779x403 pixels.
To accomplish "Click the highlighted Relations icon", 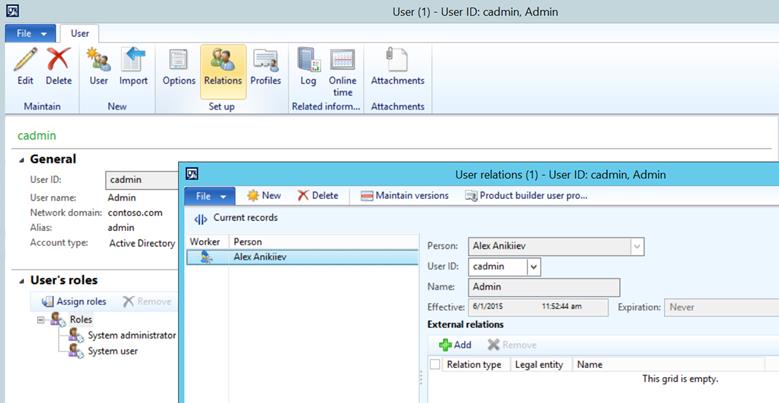I will 223,59.
